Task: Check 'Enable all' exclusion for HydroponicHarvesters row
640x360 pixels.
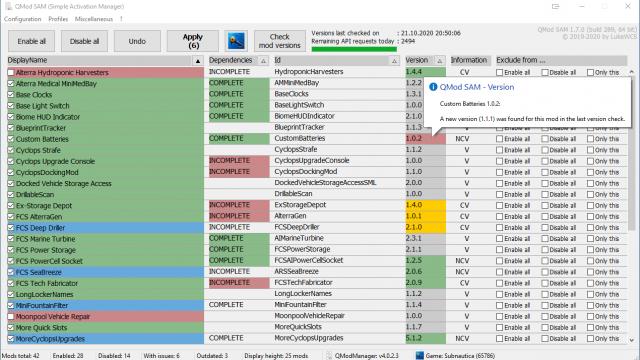Action: pos(500,73)
